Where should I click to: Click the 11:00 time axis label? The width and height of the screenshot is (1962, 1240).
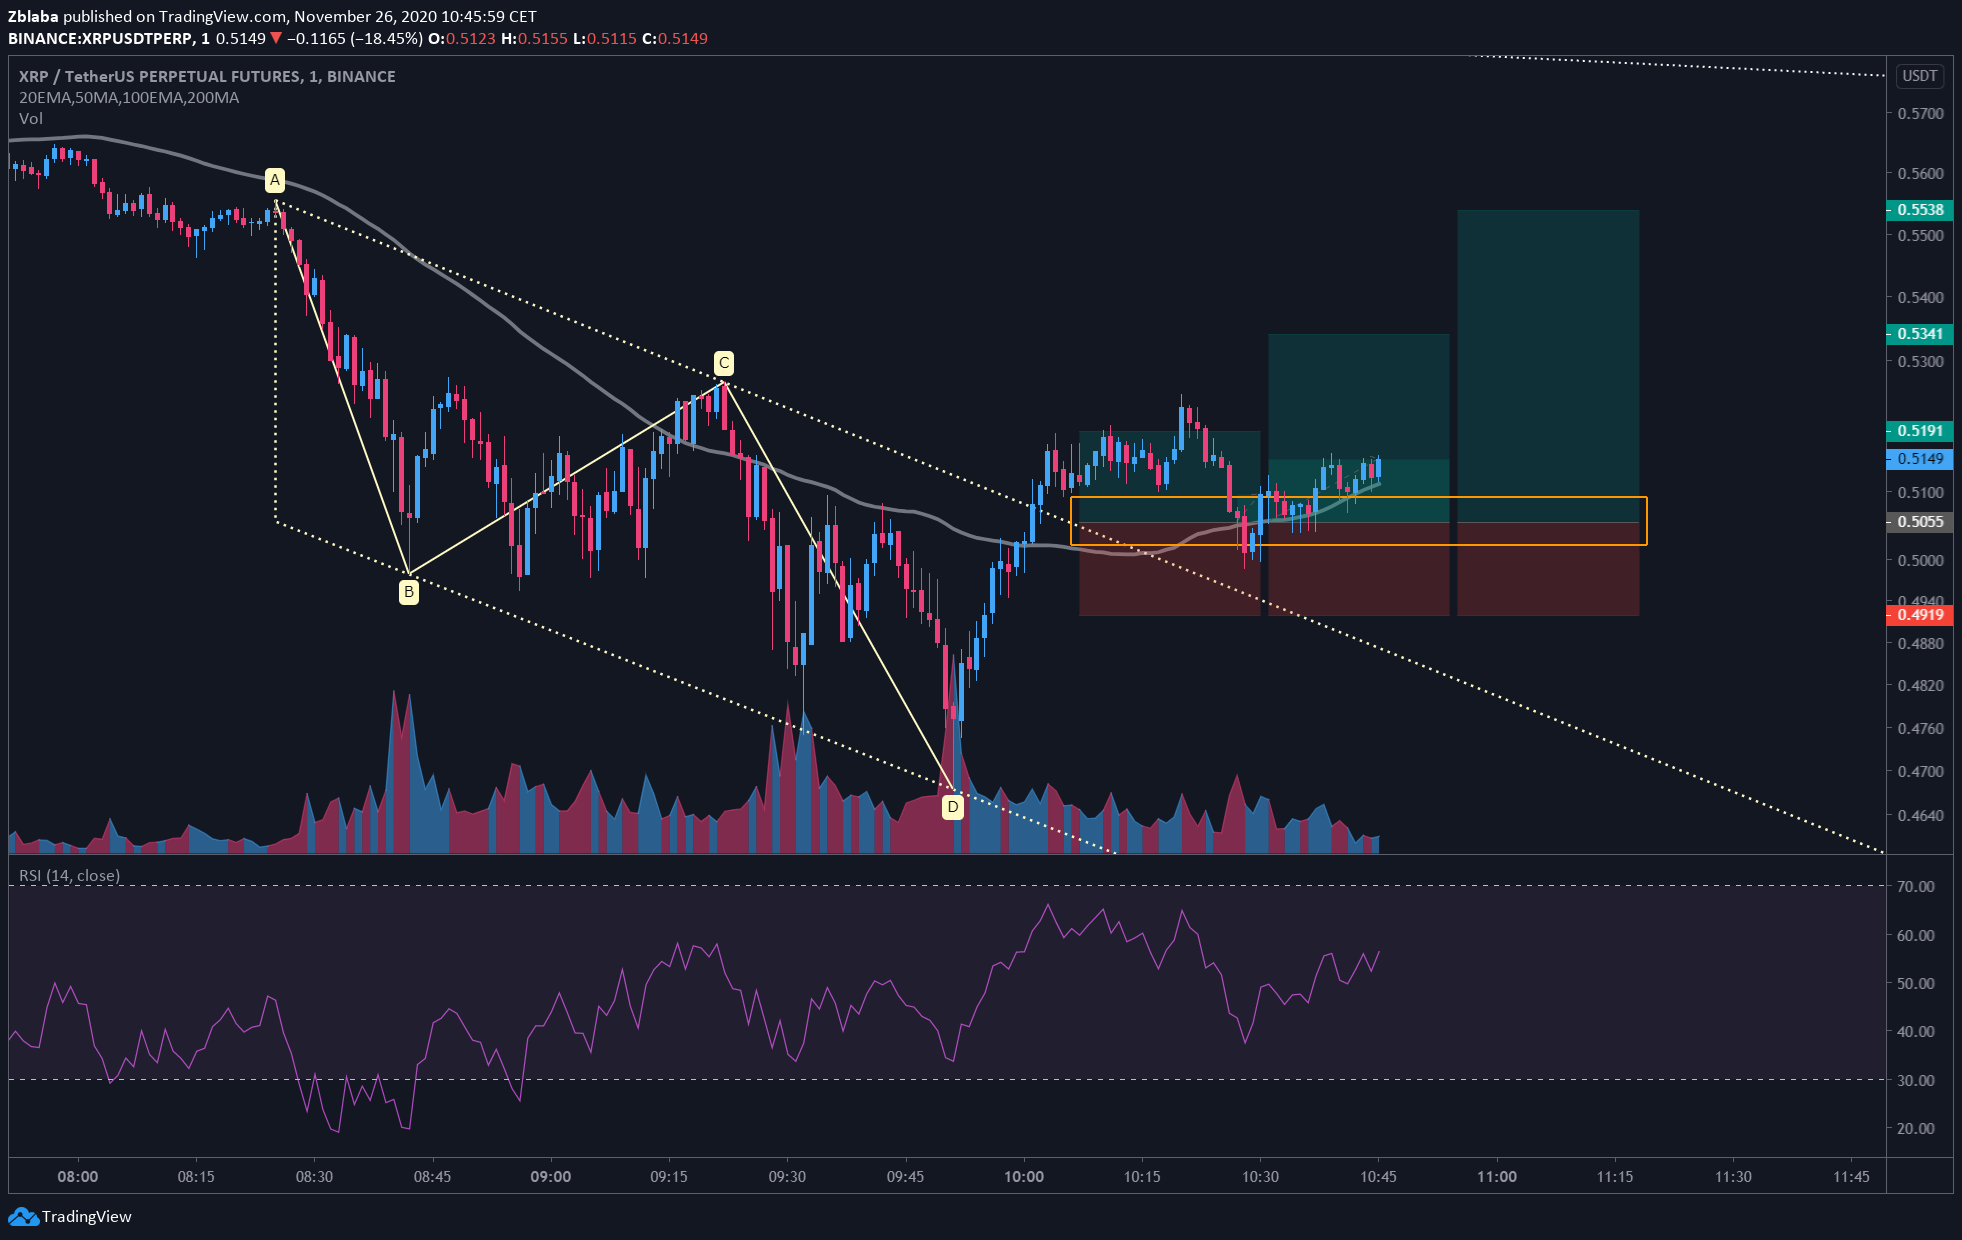[1497, 1176]
